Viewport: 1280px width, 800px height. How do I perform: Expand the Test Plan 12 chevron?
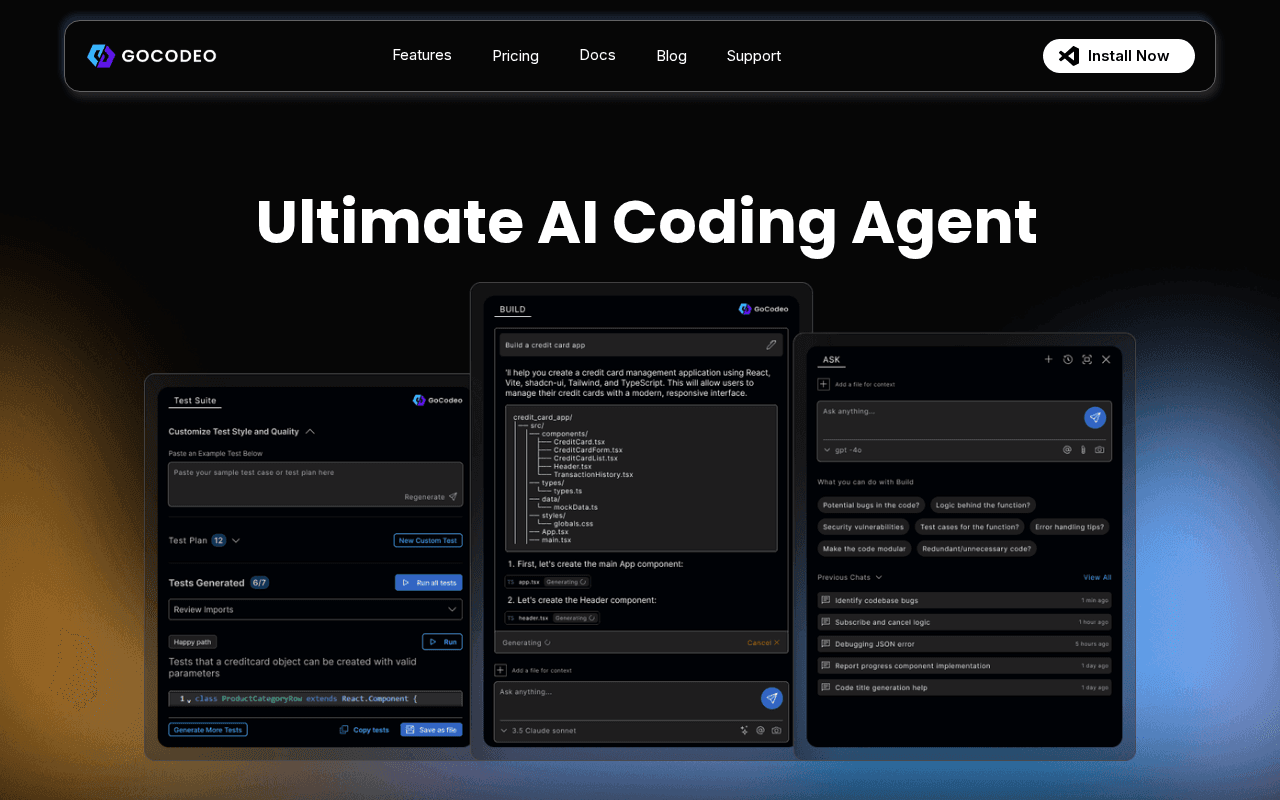click(236, 540)
